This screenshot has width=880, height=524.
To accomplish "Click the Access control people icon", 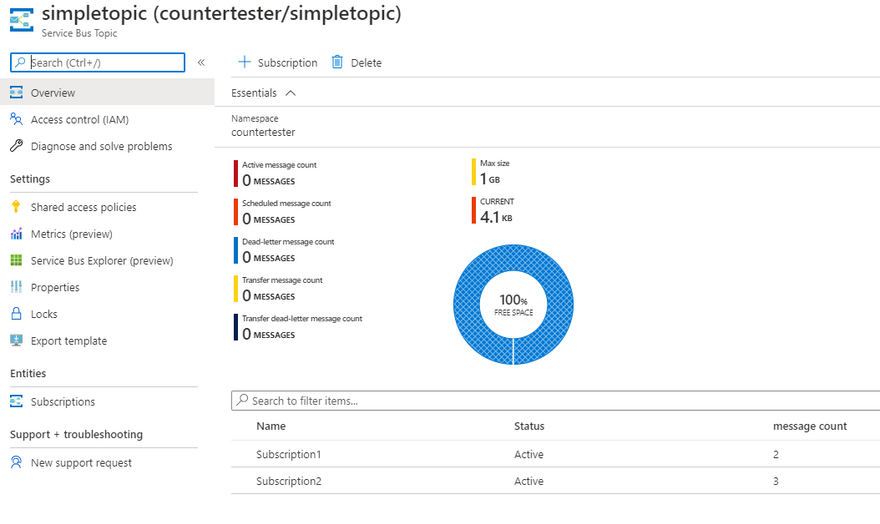I will [x=16, y=119].
